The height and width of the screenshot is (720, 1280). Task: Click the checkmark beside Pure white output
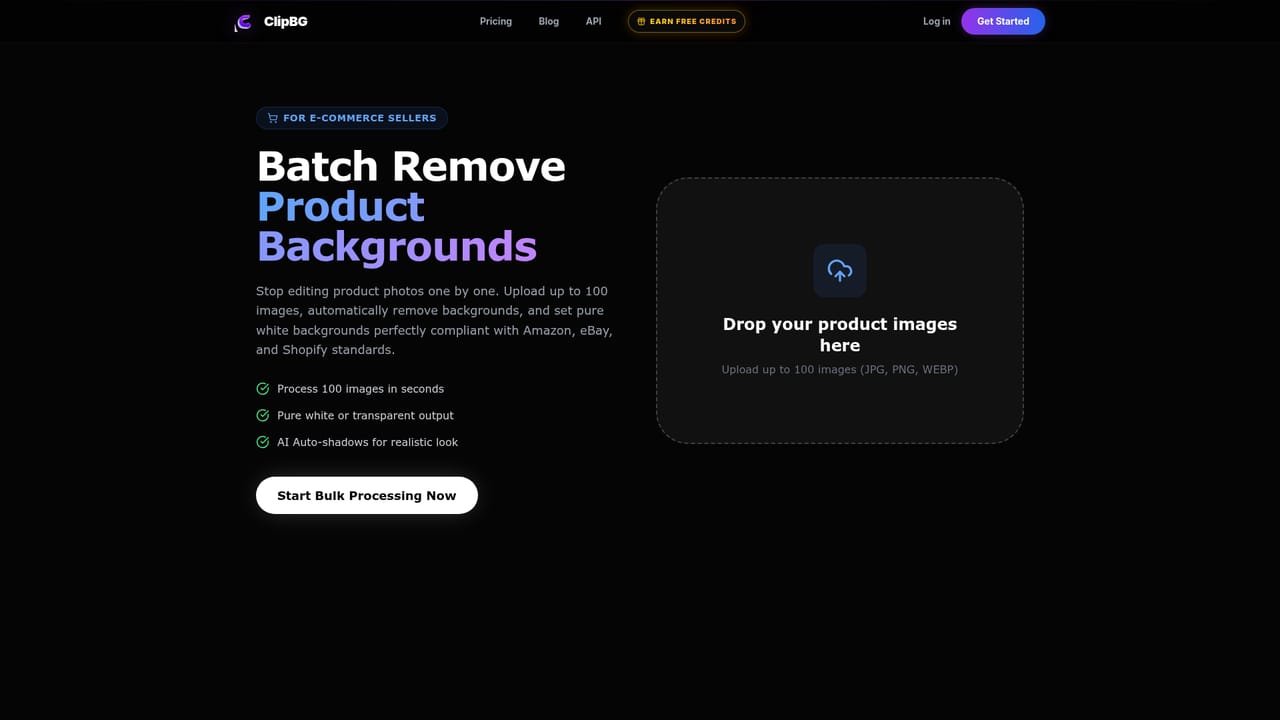pyautogui.click(x=263, y=415)
